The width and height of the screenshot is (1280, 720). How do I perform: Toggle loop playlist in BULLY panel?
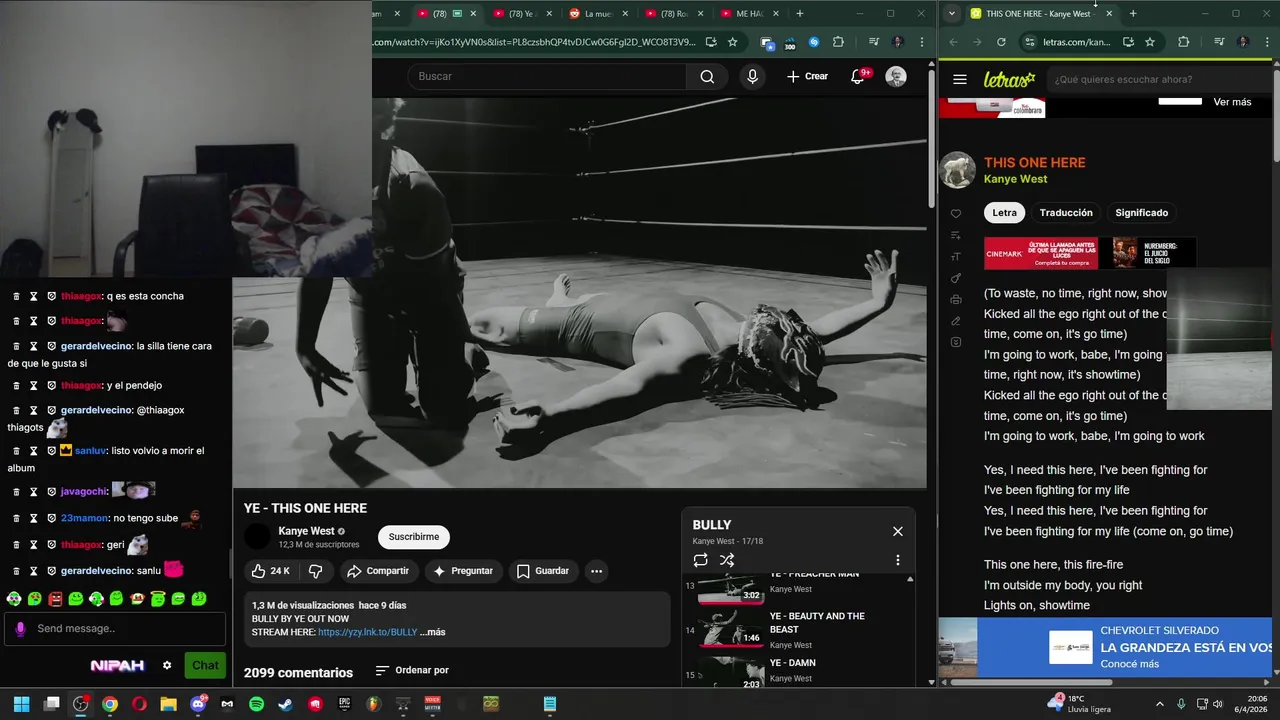pos(700,560)
